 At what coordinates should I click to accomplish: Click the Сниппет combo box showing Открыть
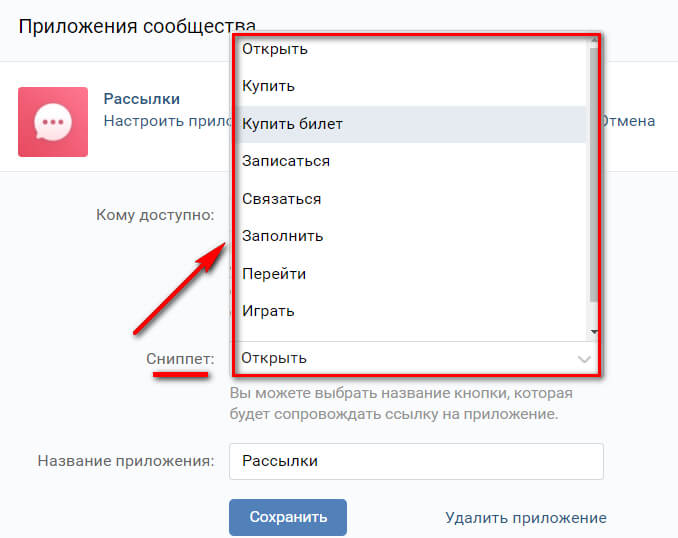400,358
